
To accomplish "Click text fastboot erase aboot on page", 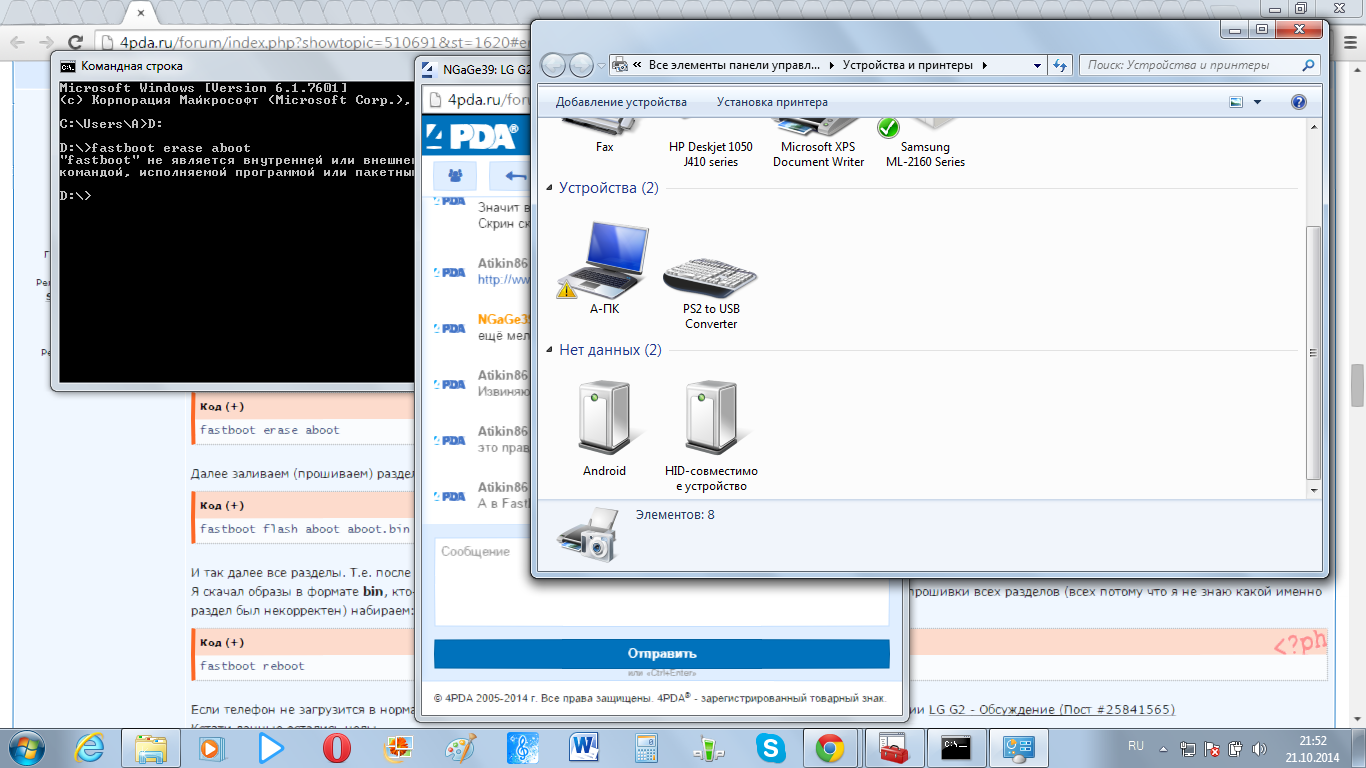I will coord(269,430).
